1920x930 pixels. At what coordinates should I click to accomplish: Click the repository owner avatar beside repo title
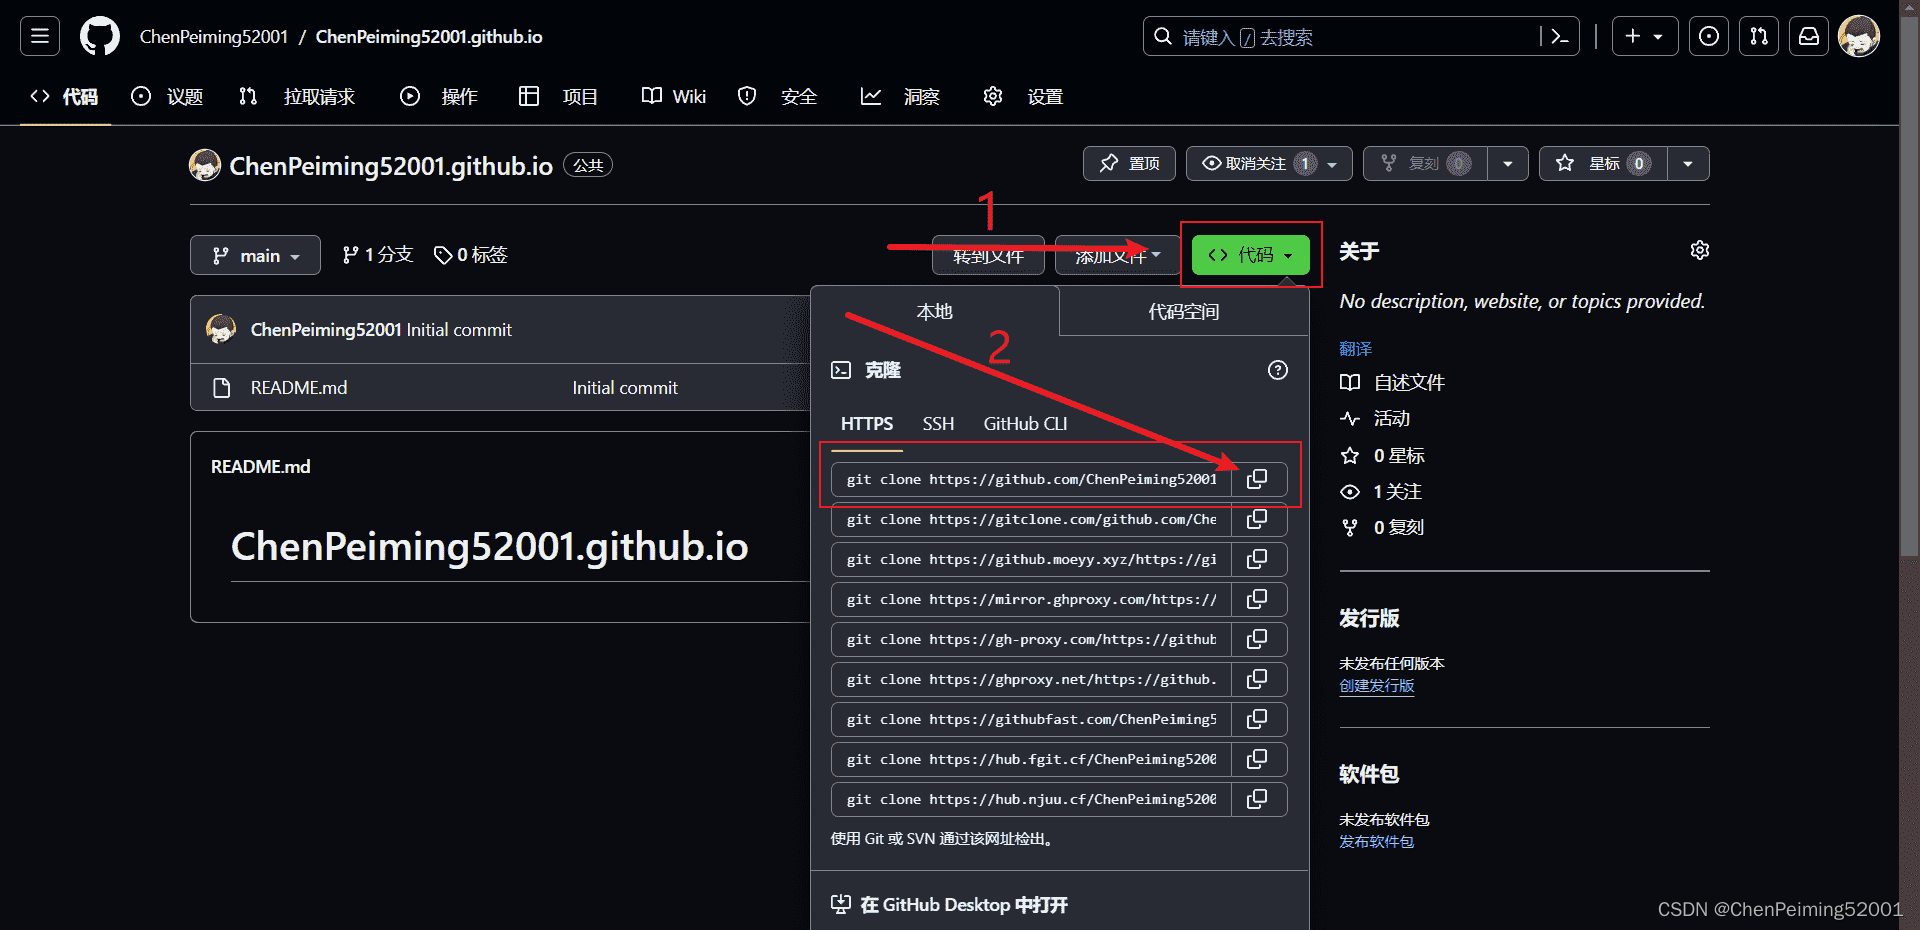coord(205,165)
